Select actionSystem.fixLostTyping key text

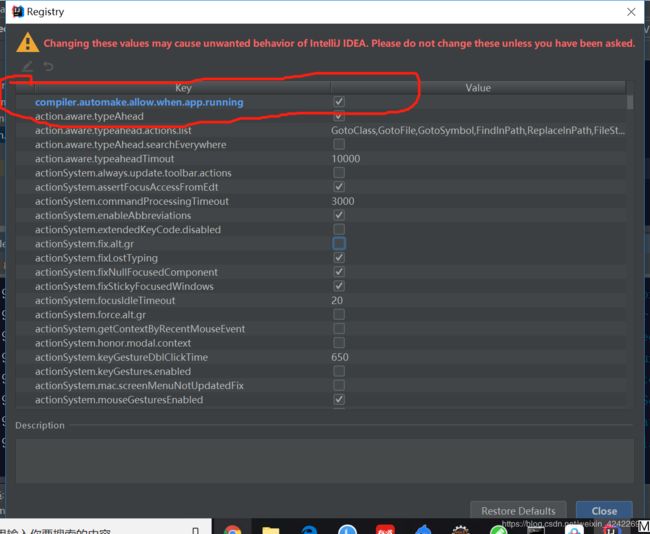96,258
